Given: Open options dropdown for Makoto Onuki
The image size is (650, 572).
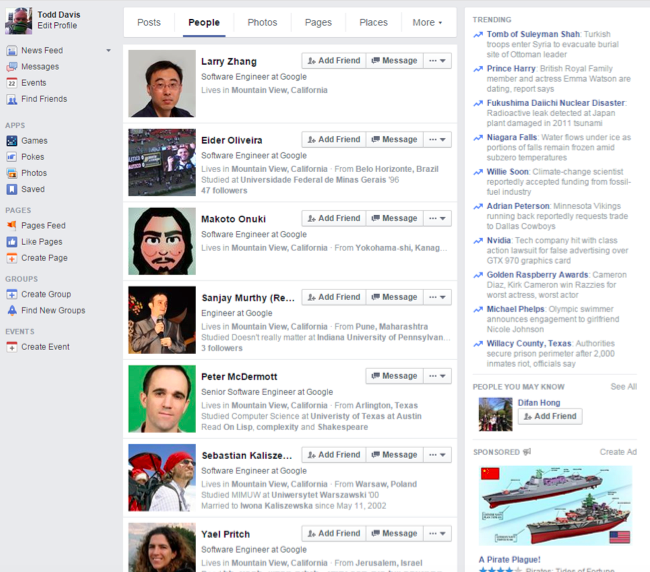Looking at the screenshot, I should click(437, 218).
